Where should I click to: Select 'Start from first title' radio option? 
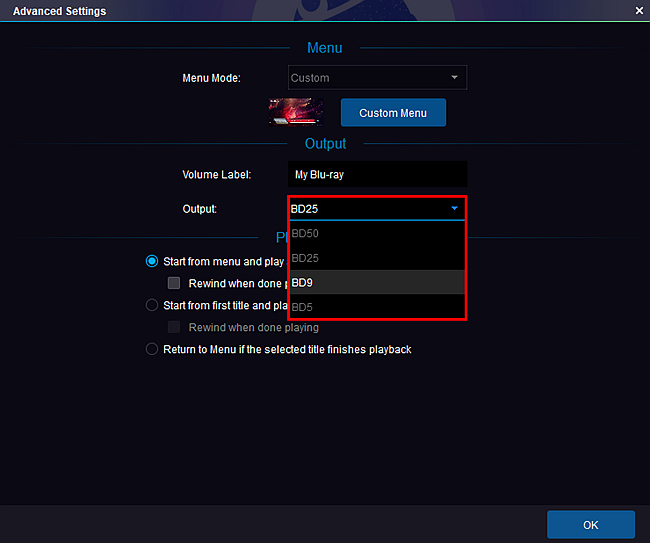[x=152, y=305]
